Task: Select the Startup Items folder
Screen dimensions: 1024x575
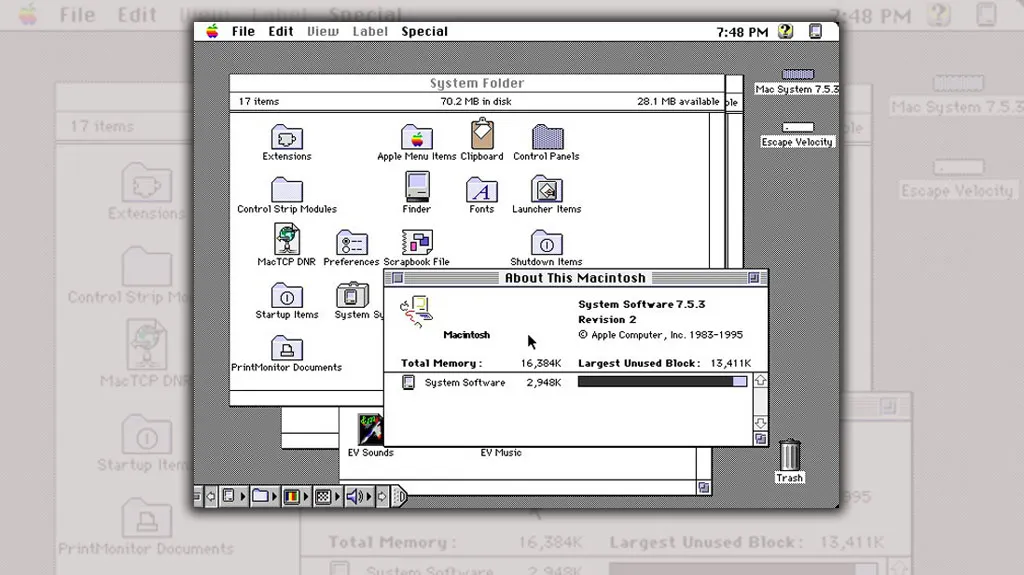Action: point(287,296)
